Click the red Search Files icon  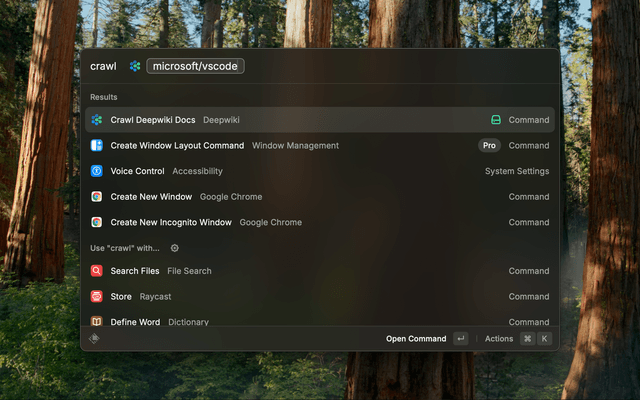97,271
